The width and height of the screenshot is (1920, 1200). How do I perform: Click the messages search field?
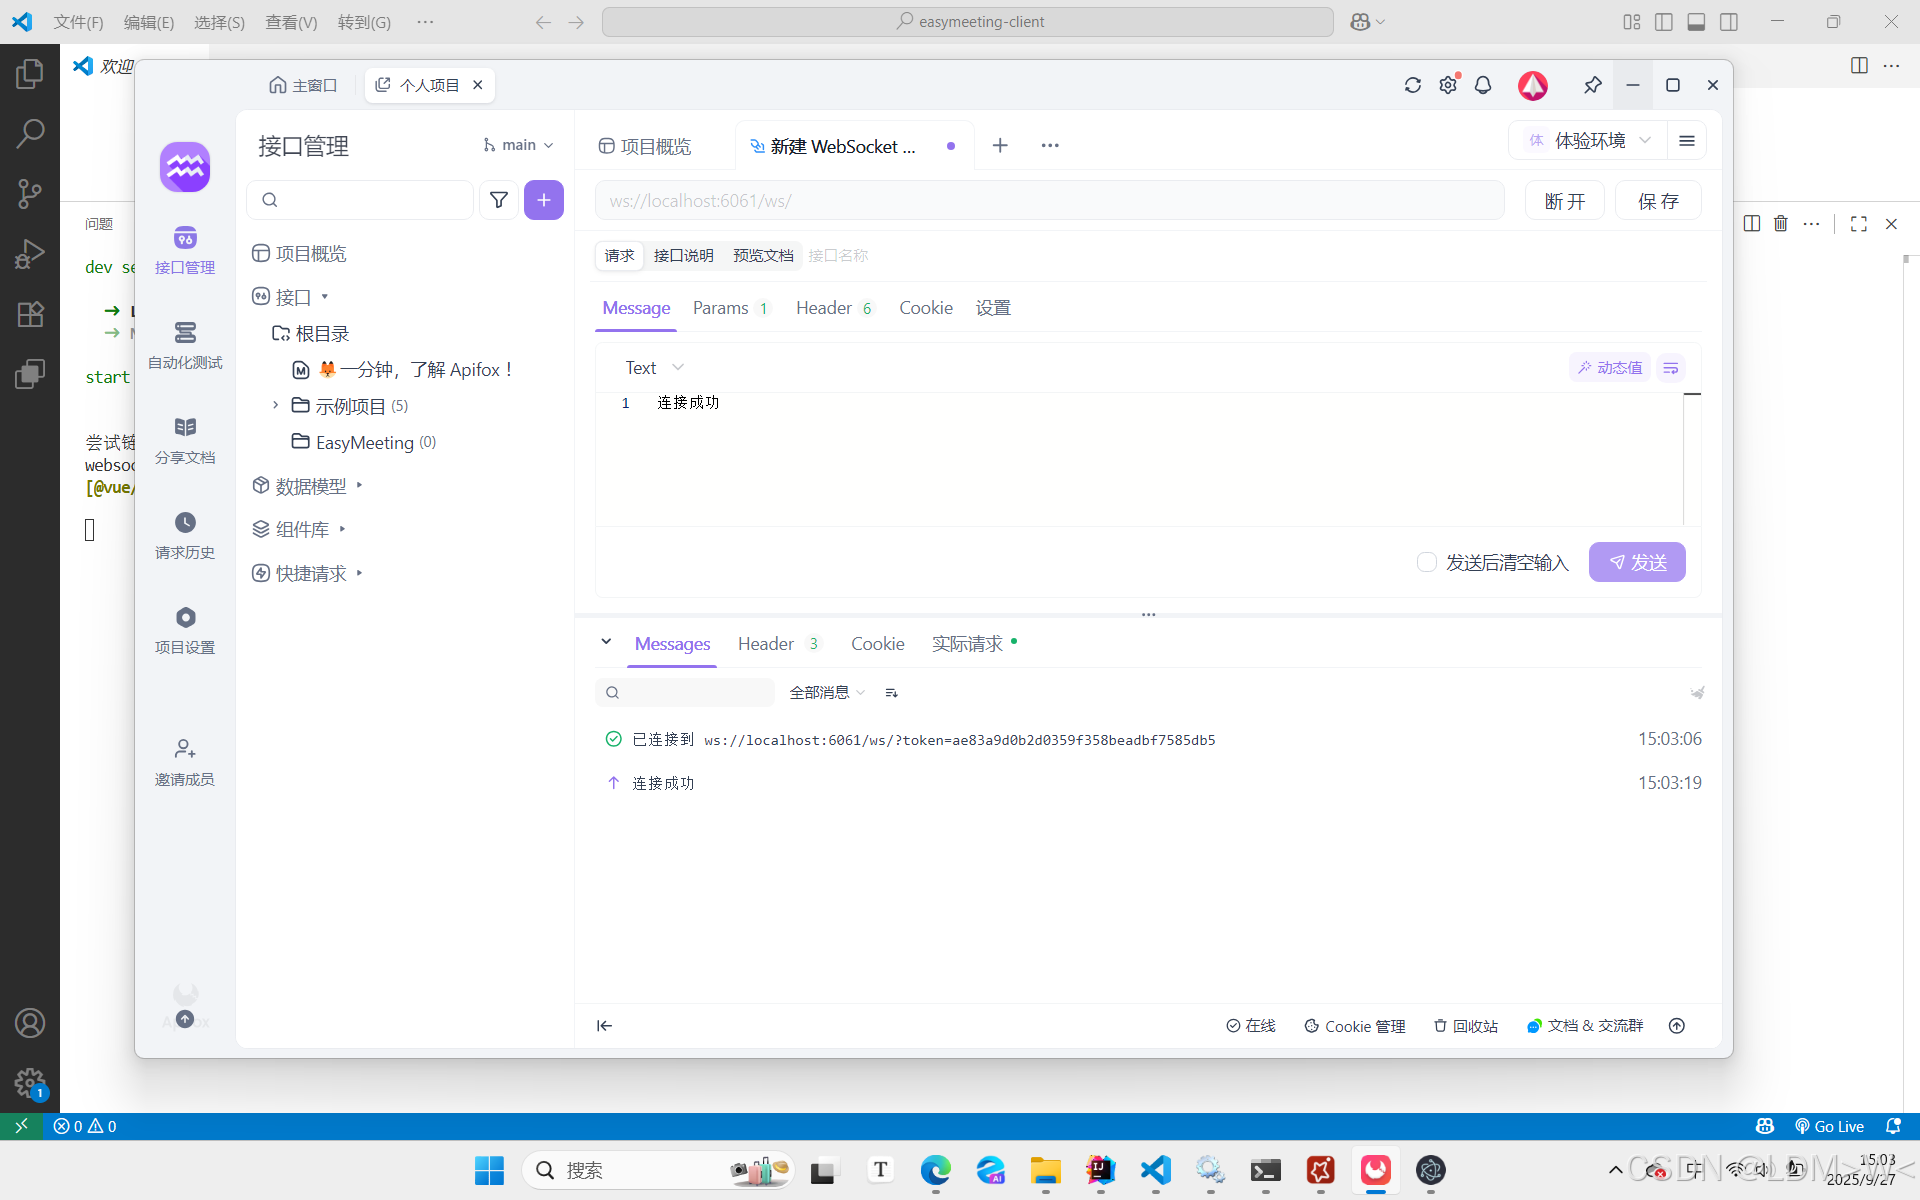click(x=685, y=692)
